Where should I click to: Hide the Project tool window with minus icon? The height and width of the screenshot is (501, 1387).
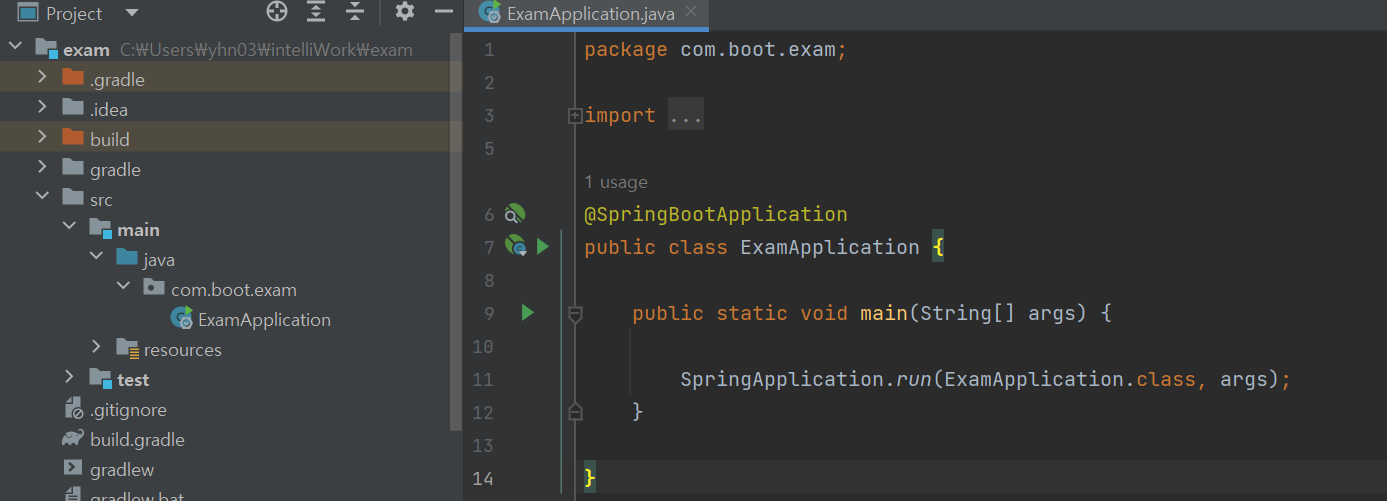(x=444, y=12)
